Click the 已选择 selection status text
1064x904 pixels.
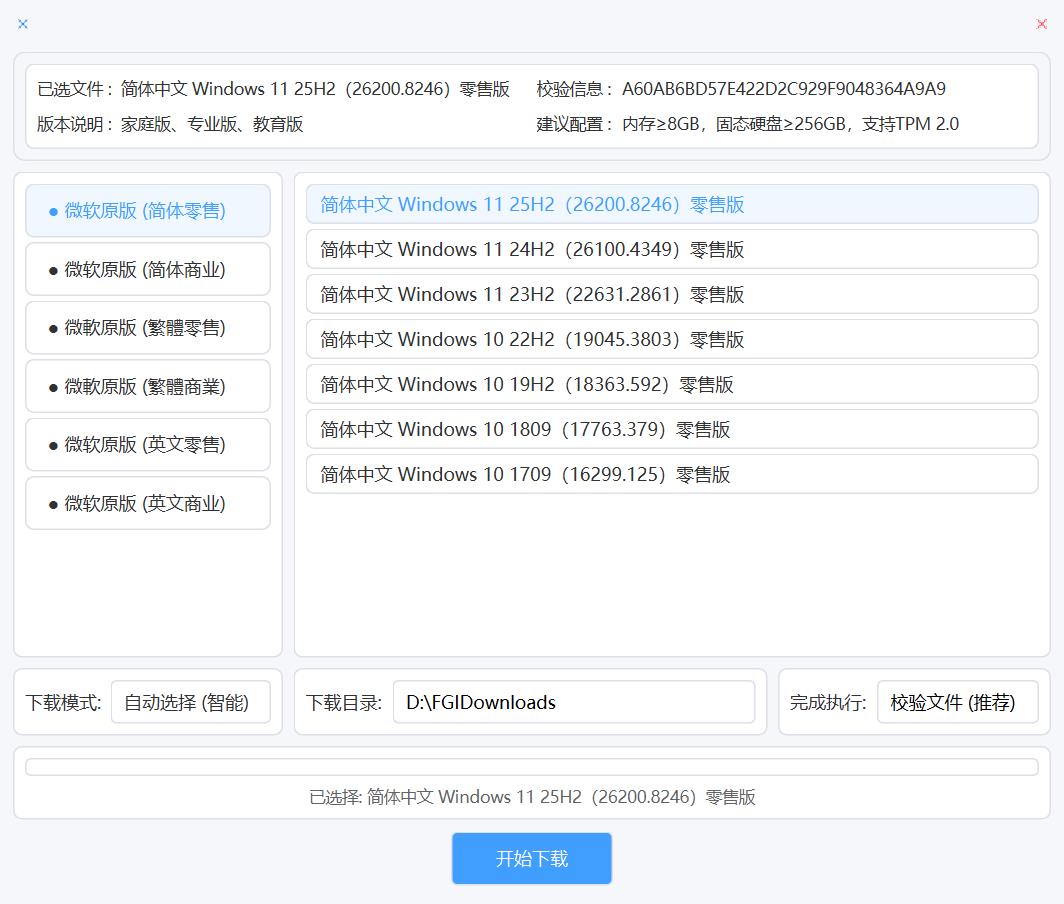pyautogui.click(x=532, y=797)
